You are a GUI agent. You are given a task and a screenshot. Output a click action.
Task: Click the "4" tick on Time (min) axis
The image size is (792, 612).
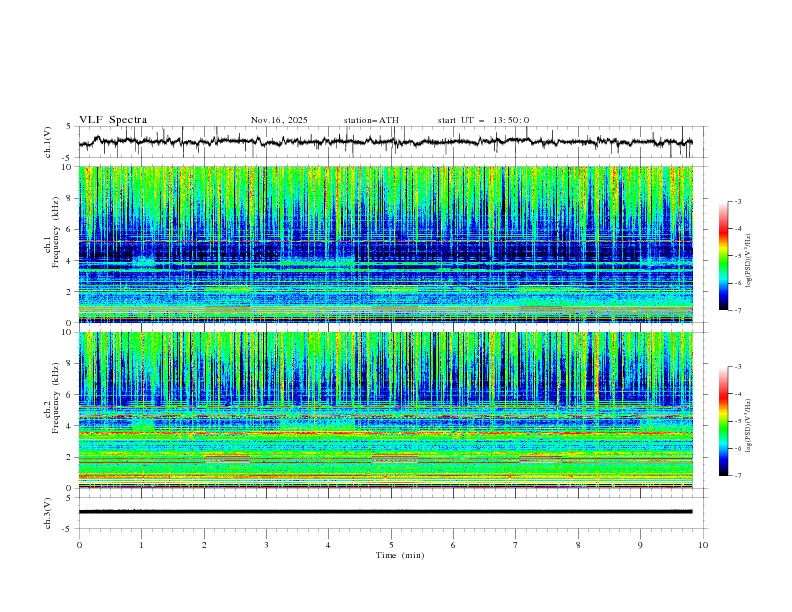329,545
